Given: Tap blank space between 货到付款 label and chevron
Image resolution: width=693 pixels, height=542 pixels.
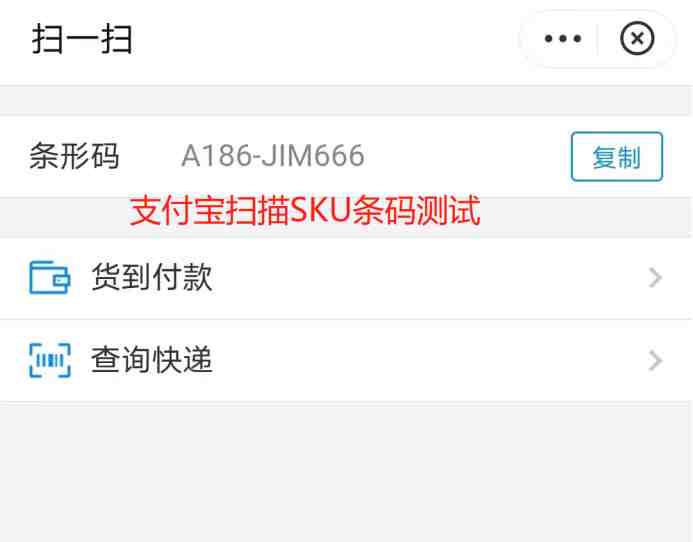Looking at the screenshot, I should (429, 278).
